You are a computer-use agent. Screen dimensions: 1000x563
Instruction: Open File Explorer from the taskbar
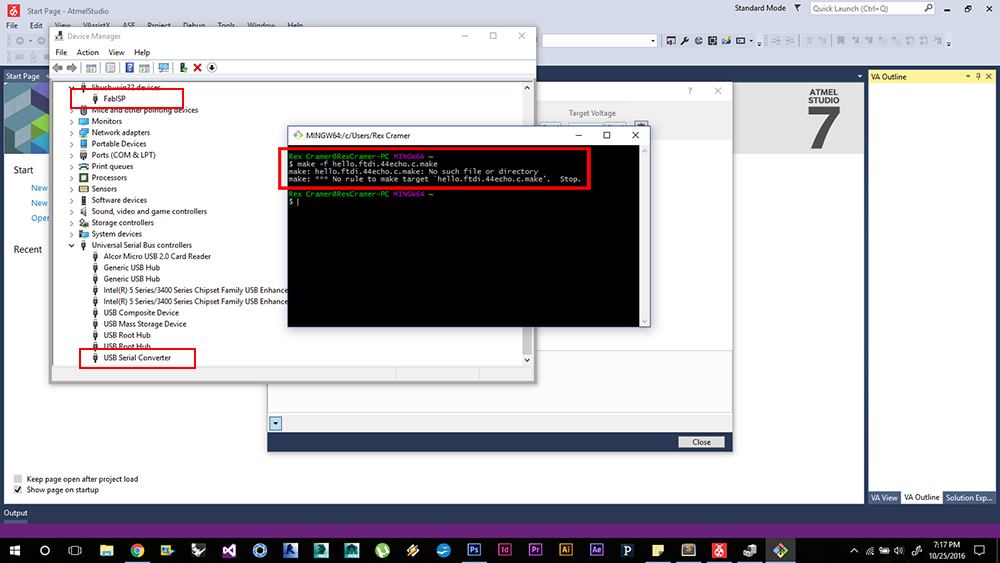pyautogui.click(x=107, y=550)
